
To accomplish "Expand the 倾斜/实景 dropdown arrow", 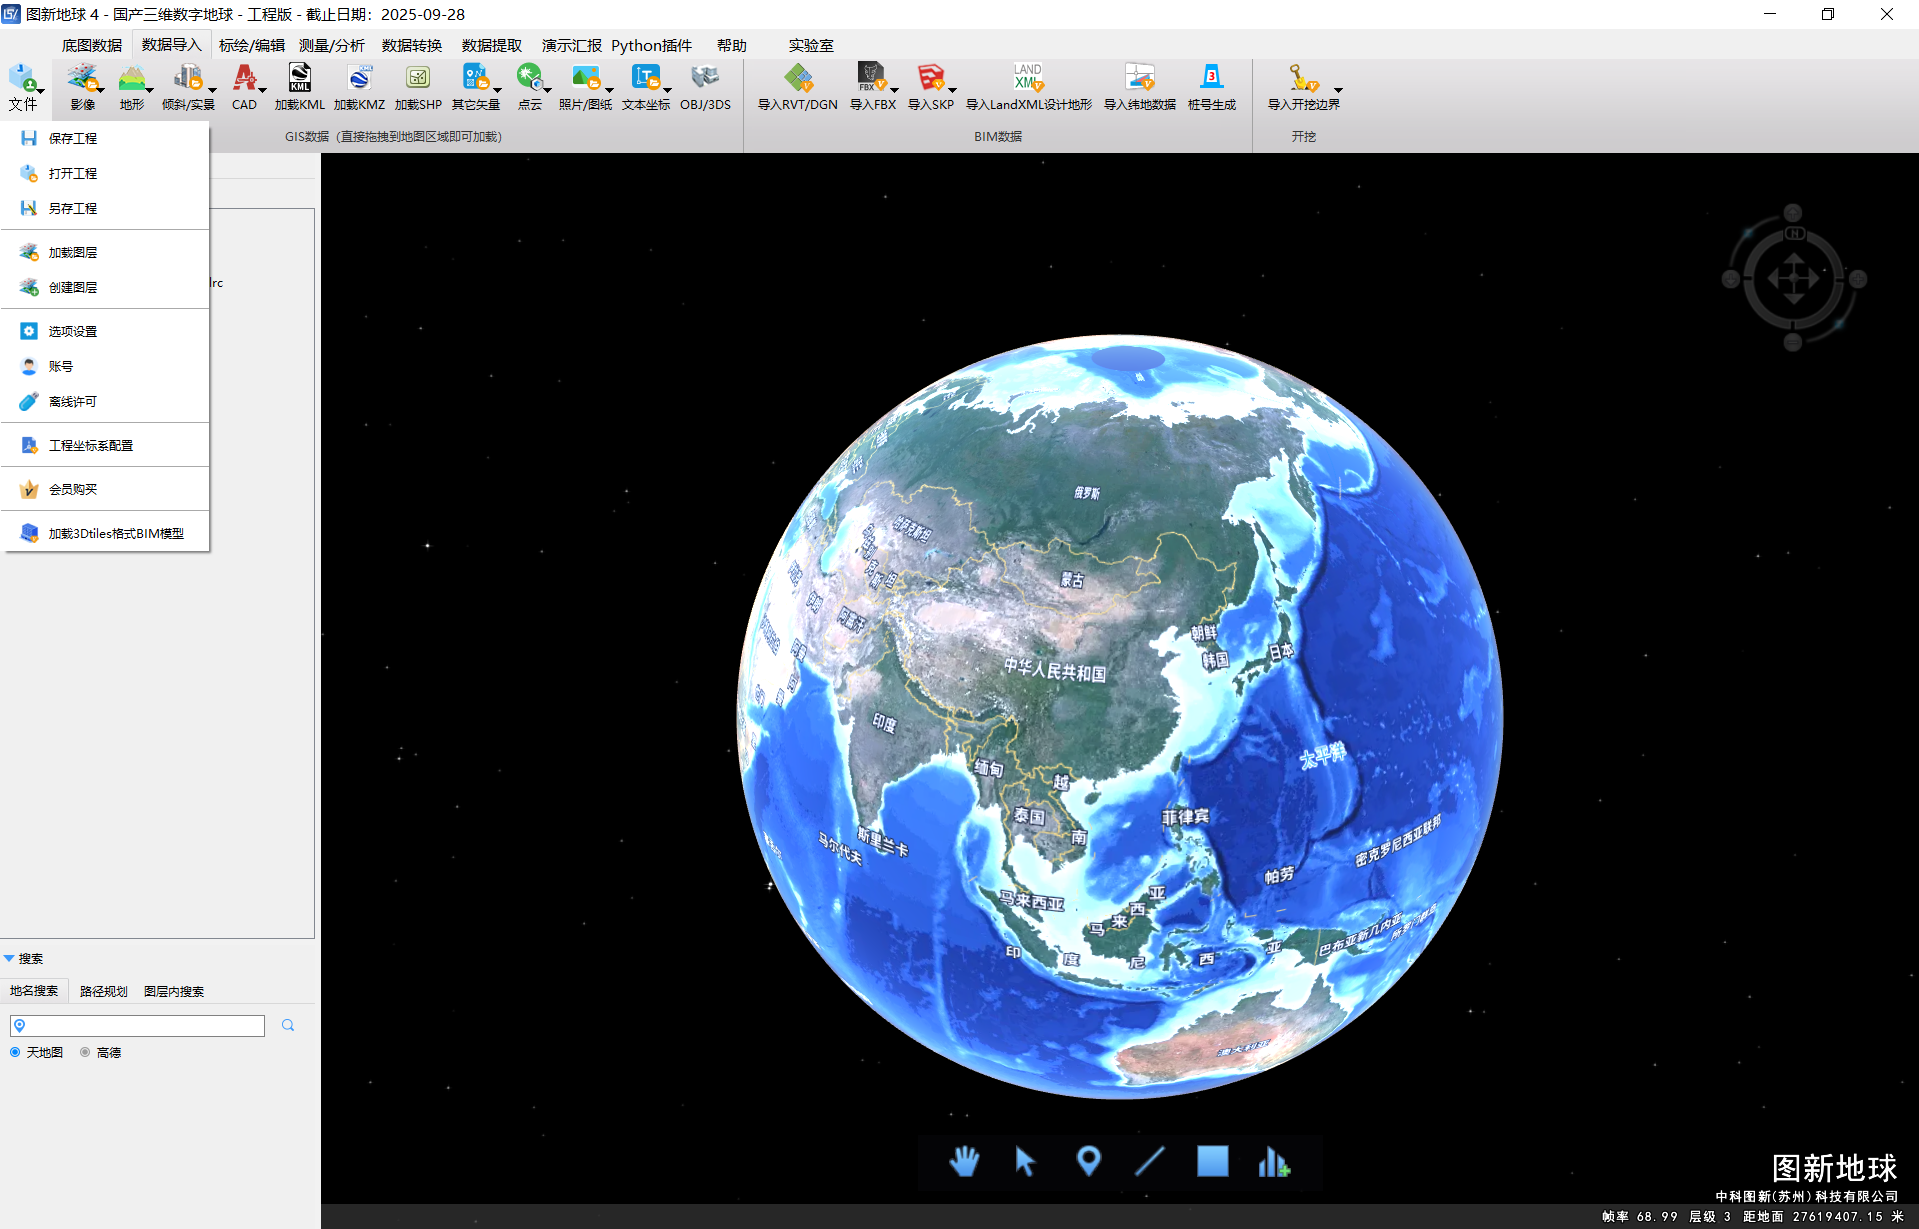I will [x=211, y=90].
